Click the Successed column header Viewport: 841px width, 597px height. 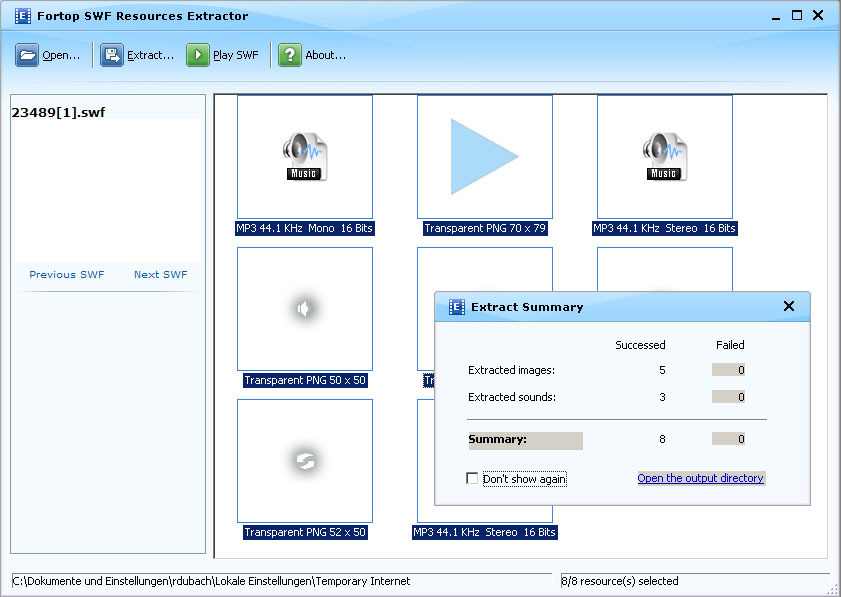click(640, 345)
